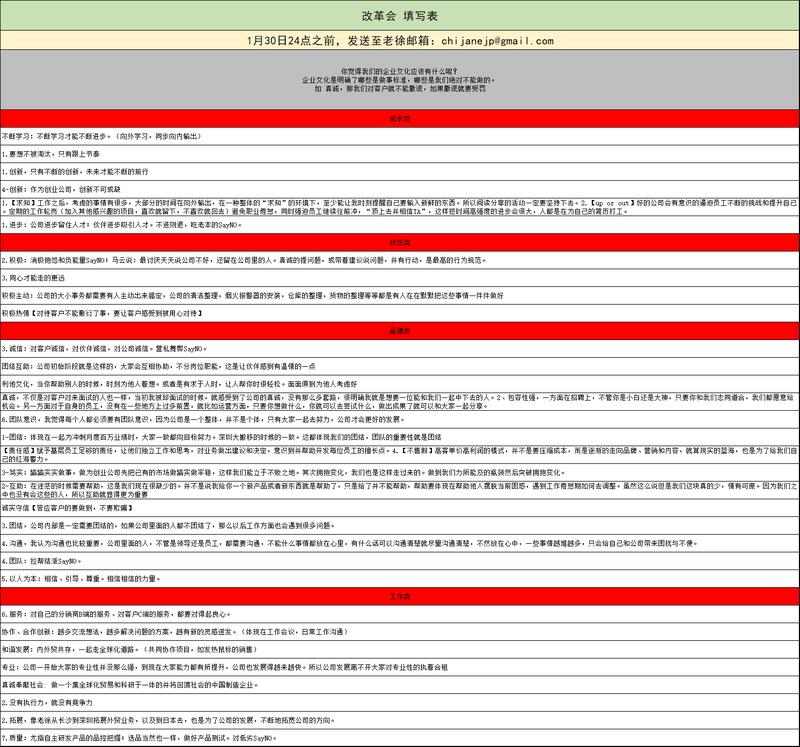
Task: Select the red 品德类 section header
Action: click(x=399, y=329)
